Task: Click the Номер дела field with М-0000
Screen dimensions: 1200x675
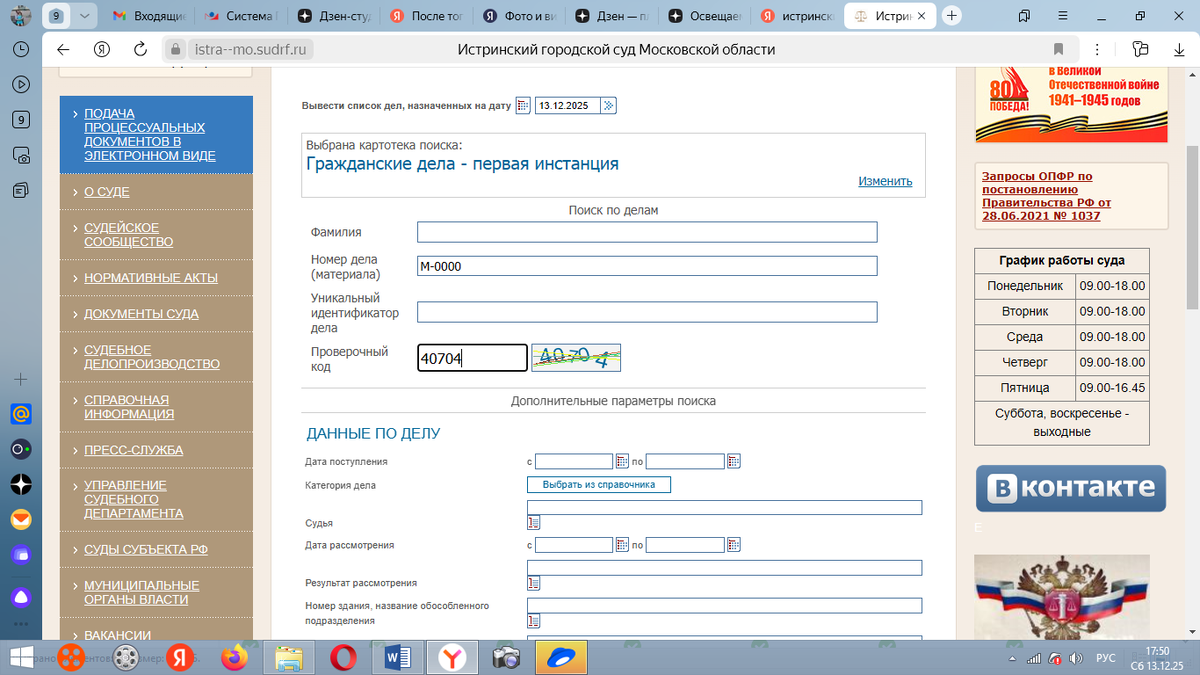Action: pos(647,266)
